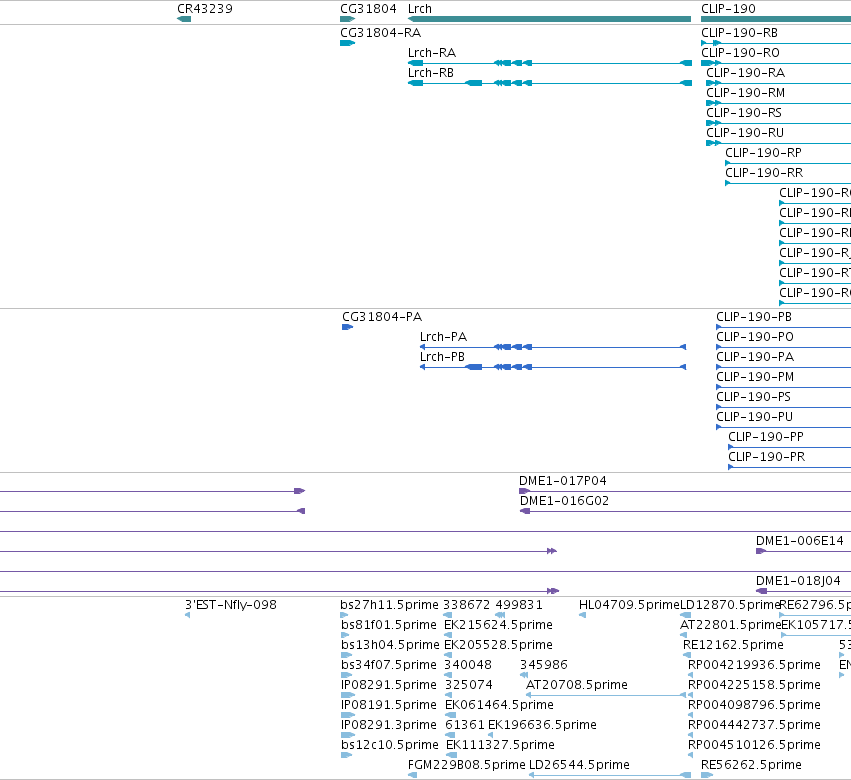Viewport: 851px width, 780px height.
Task: Select transcript CLIP-190-RO
Action: click(x=740, y=53)
